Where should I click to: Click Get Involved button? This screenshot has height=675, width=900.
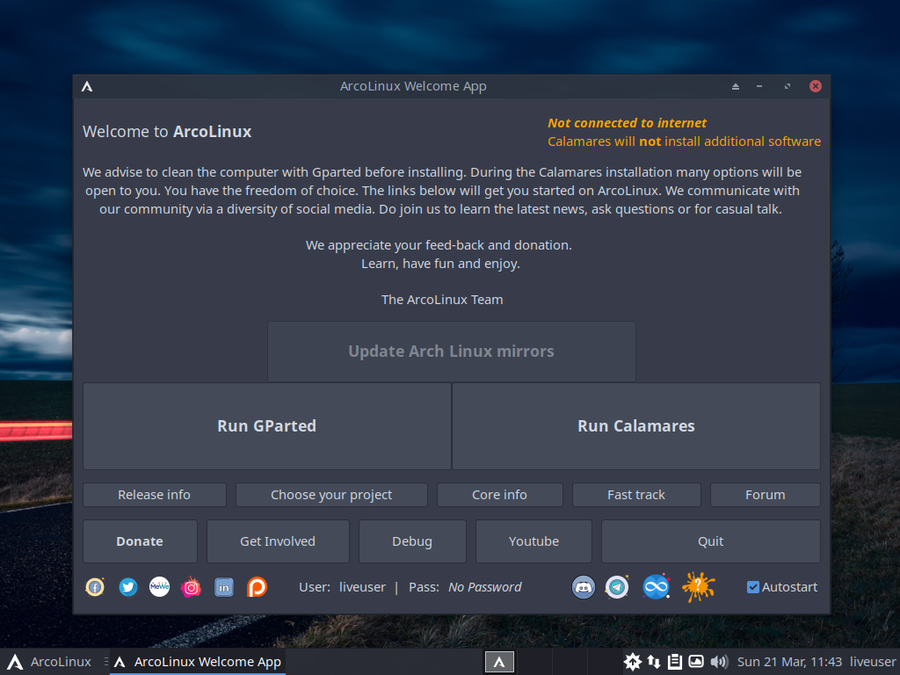click(278, 541)
